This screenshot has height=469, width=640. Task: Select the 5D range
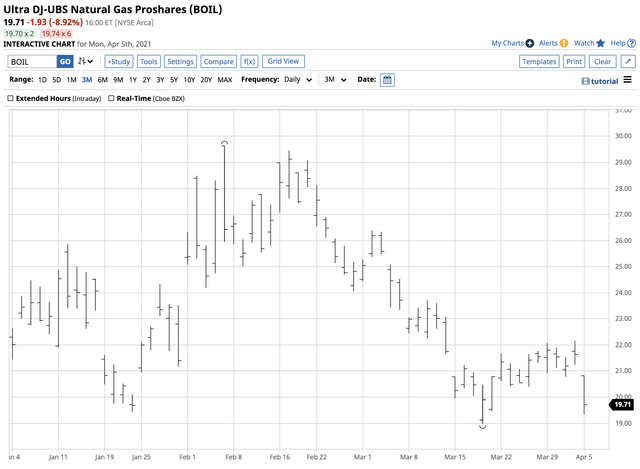pyautogui.click(x=57, y=80)
